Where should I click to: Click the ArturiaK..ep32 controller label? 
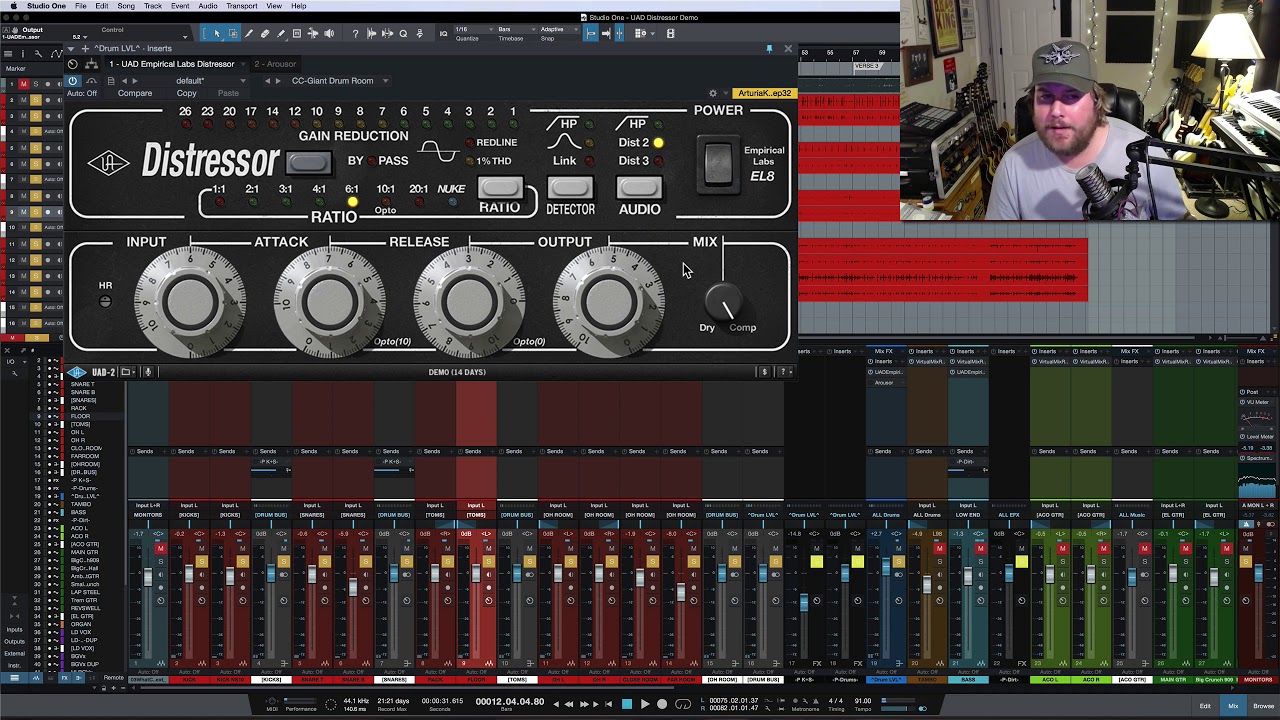tap(765, 93)
